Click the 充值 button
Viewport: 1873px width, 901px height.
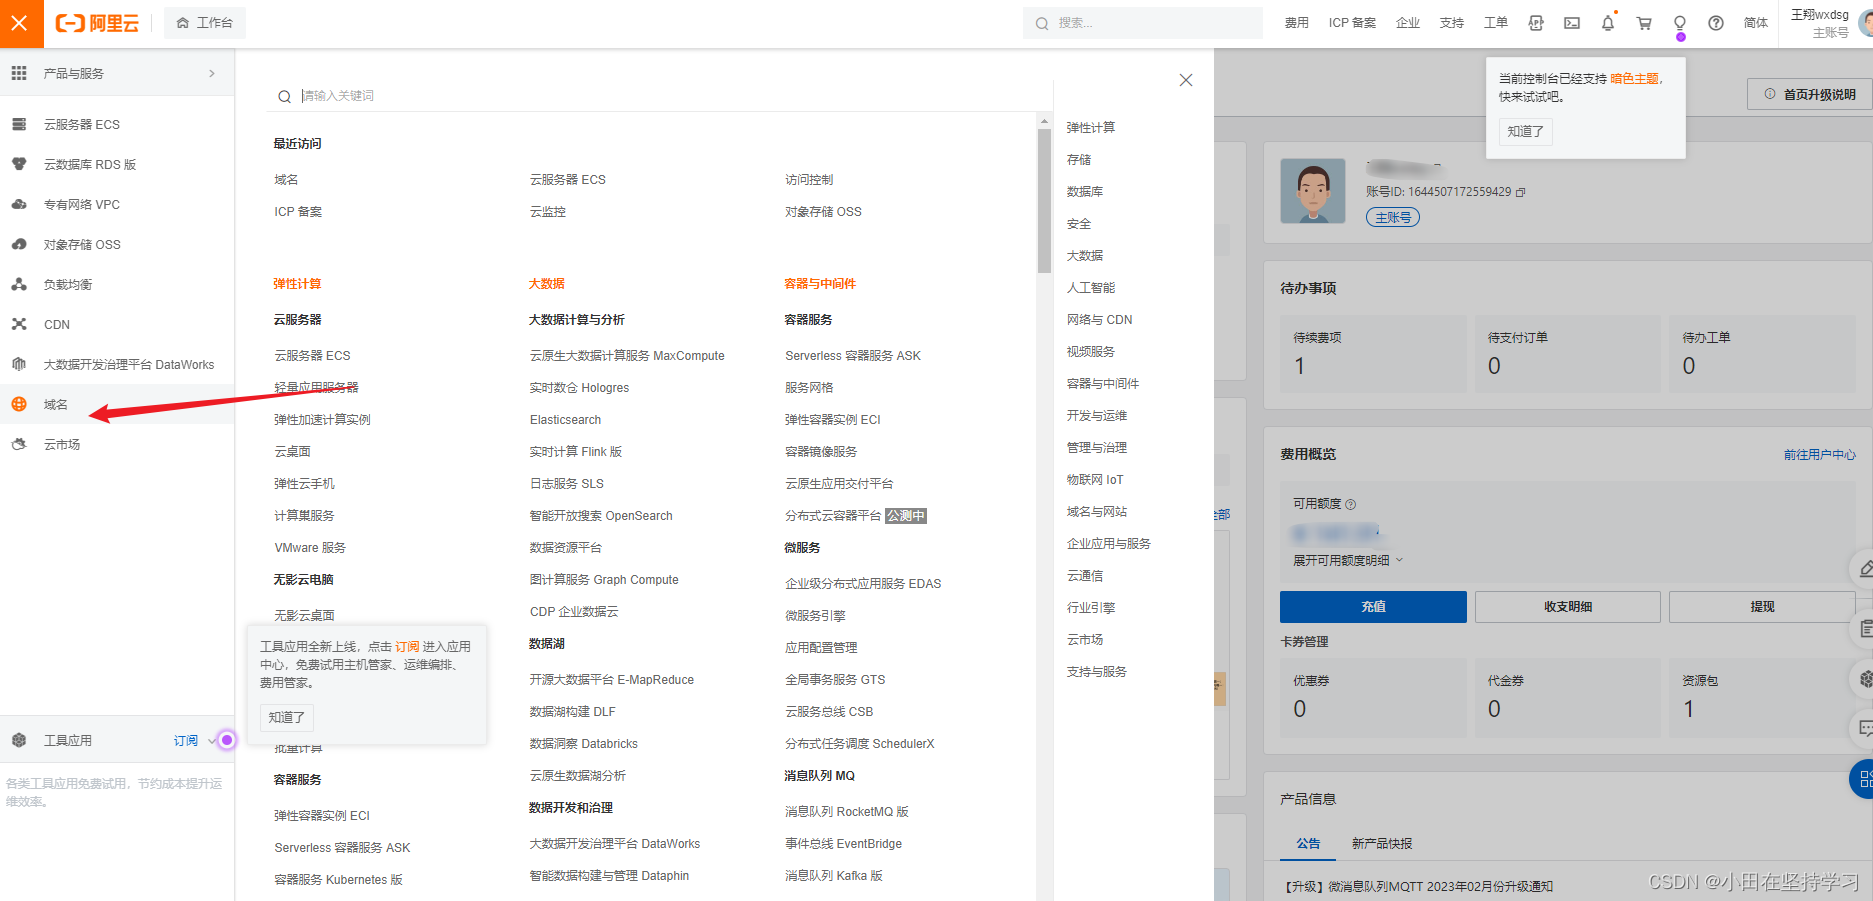[x=1373, y=607]
